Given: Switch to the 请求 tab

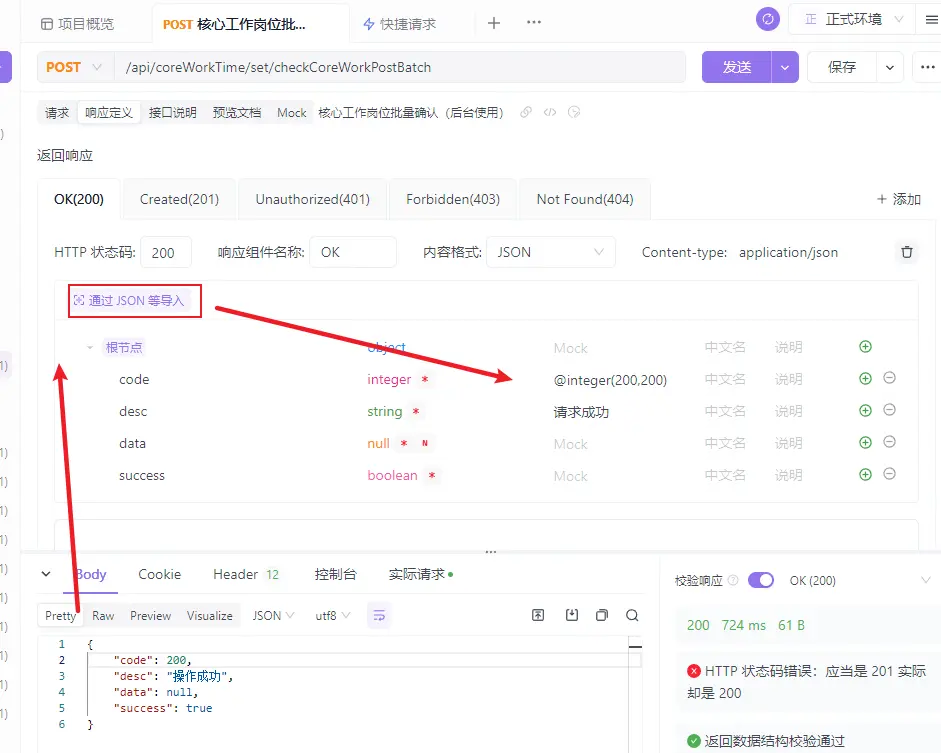Looking at the screenshot, I should tap(57, 113).
